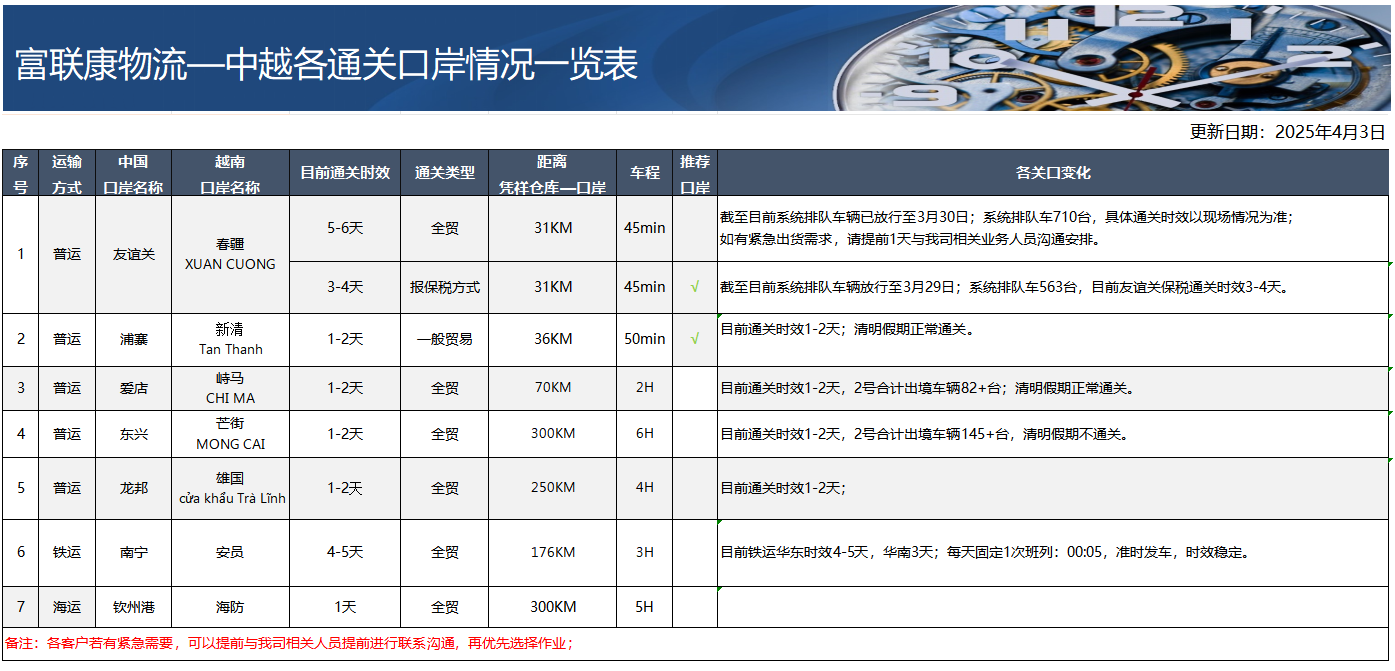
Task: Click the 176KM distance cell
Action: click(x=553, y=552)
